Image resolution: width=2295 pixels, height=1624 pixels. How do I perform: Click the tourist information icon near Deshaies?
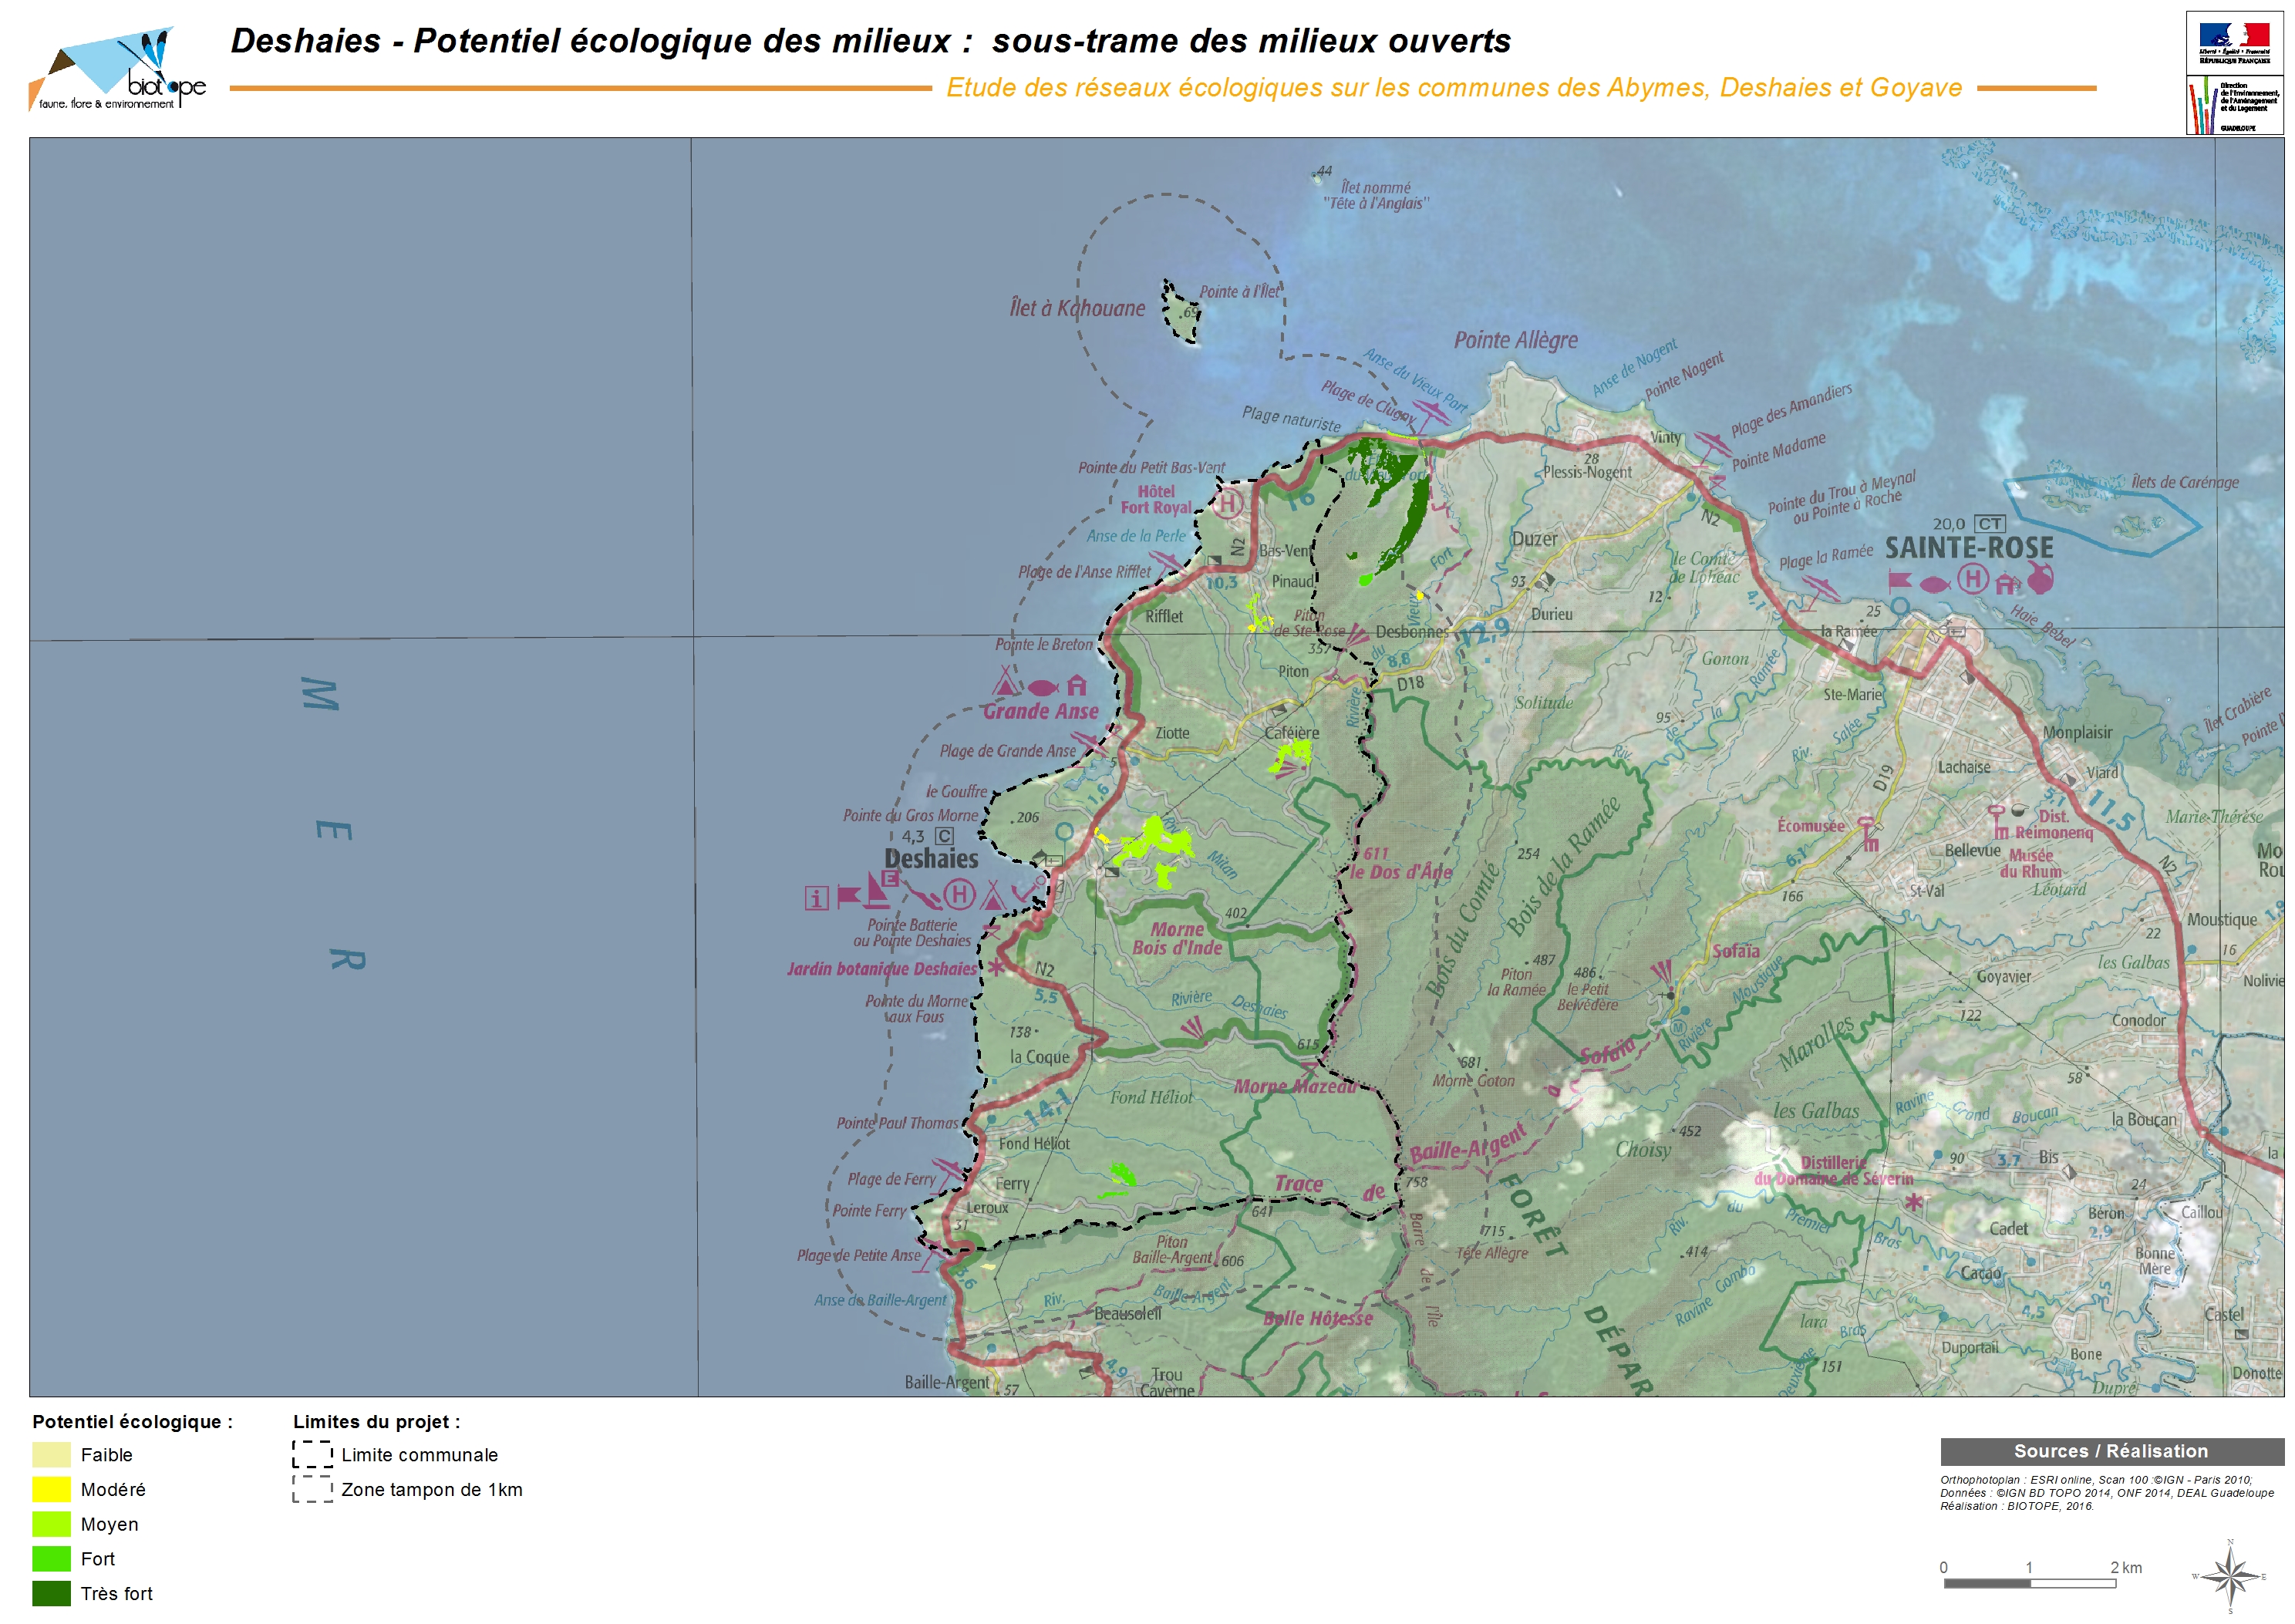pyautogui.click(x=816, y=898)
